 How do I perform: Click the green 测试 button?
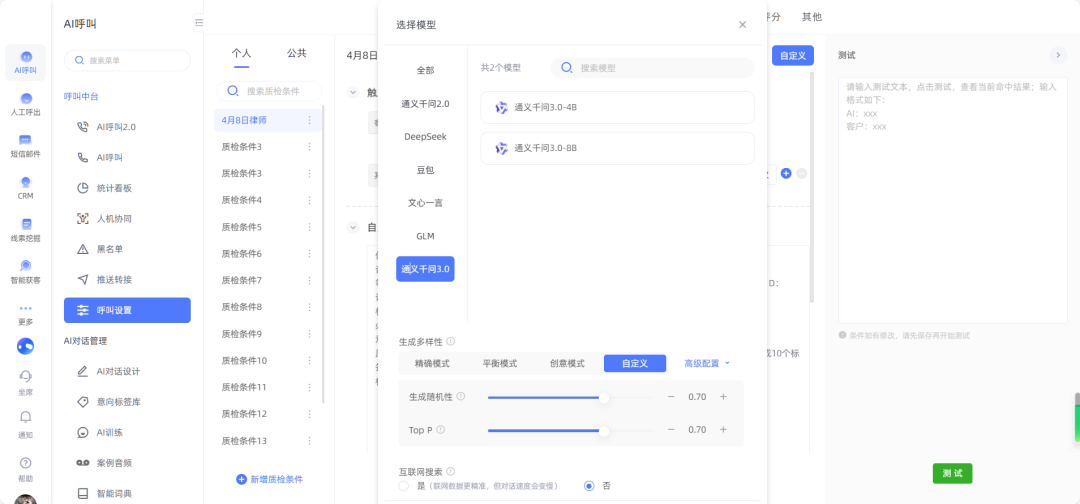[952, 473]
